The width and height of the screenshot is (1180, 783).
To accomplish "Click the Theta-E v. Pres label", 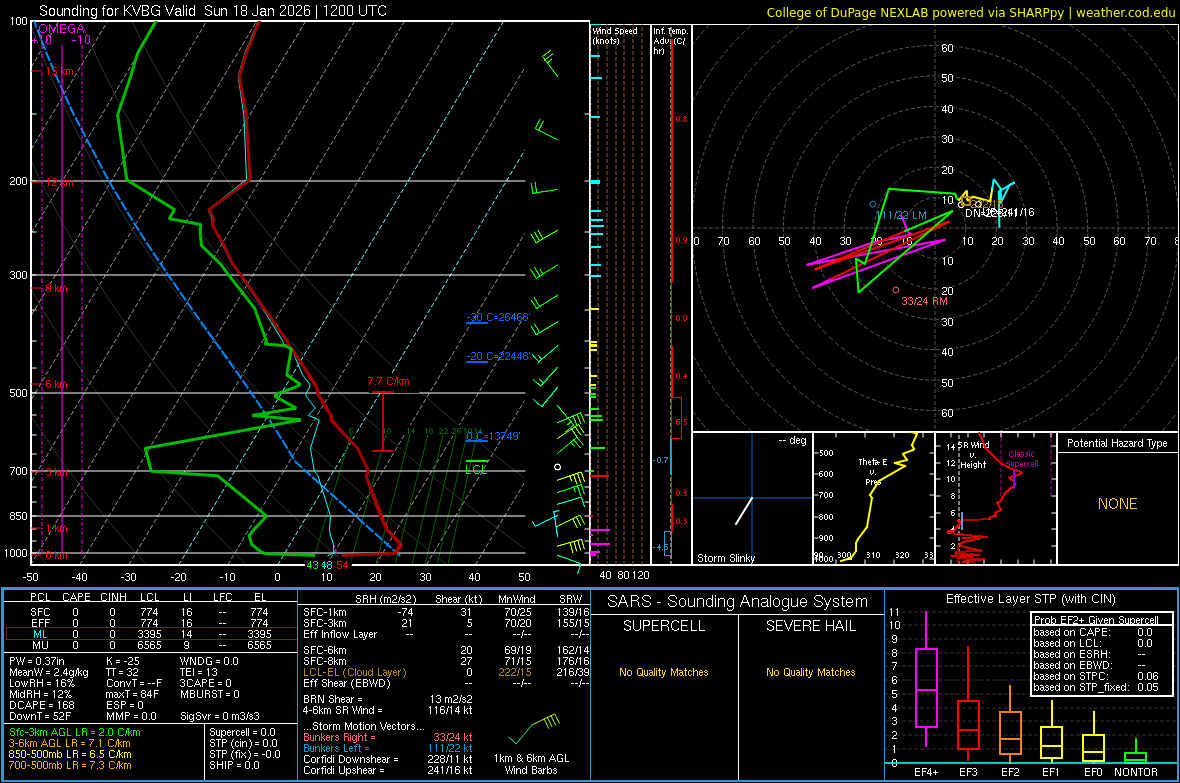I will pos(873,472).
